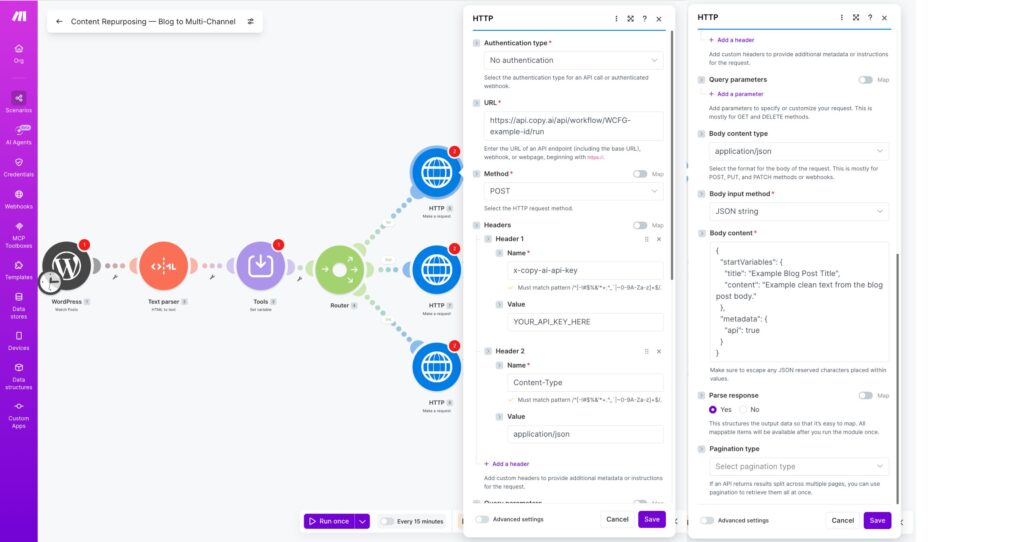
Task: Remove Header 2 with its X icon
Action: coord(659,351)
